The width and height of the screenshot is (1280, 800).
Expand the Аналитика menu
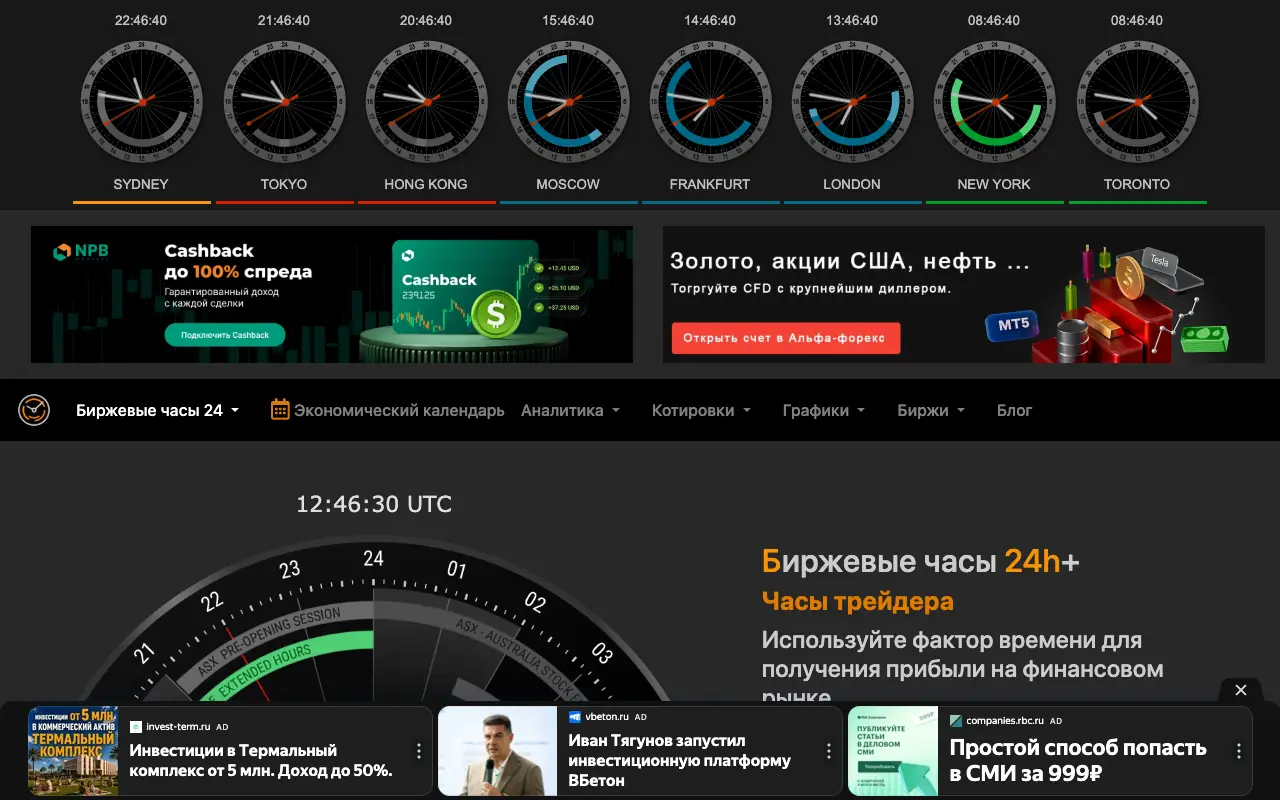tap(570, 410)
